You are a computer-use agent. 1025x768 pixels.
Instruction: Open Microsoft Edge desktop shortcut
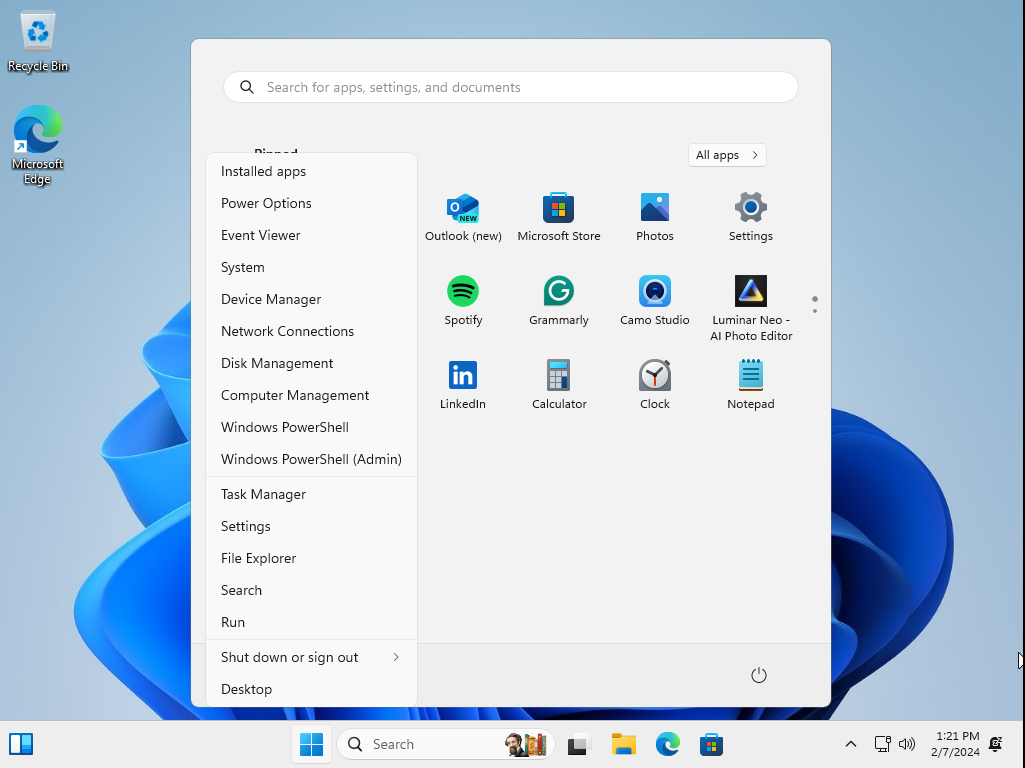click(38, 145)
